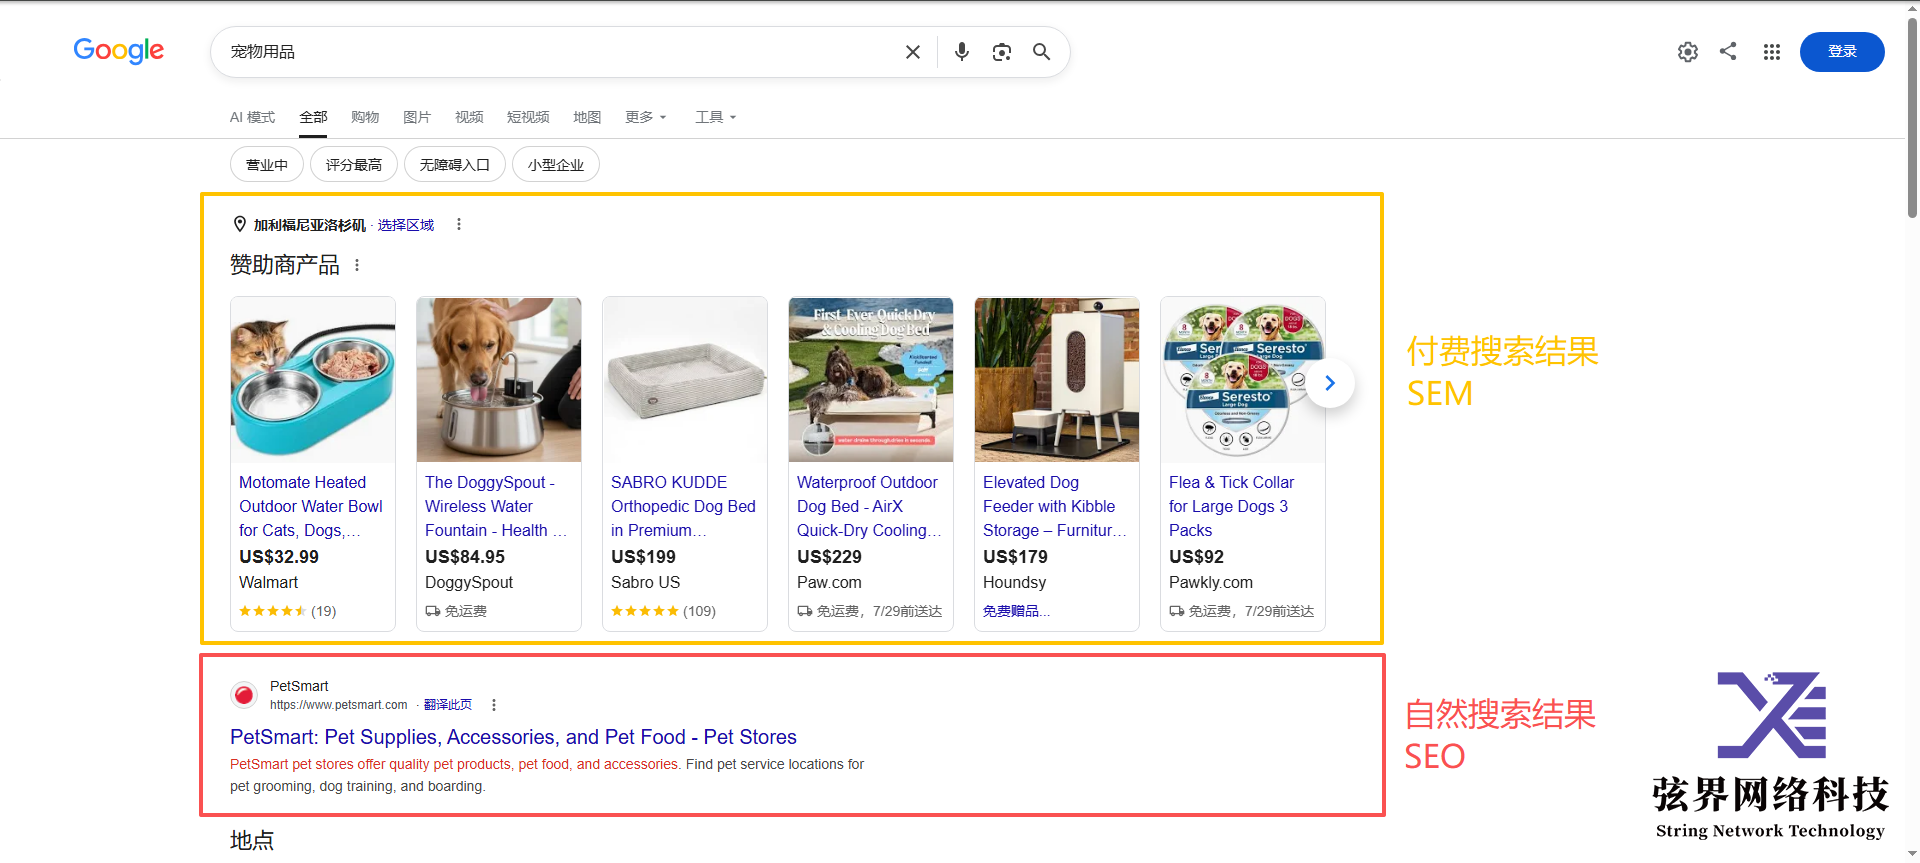Image resolution: width=1920 pixels, height=863 pixels.
Task: Click the (19) star rating under Walmart
Action: click(x=288, y=611)
